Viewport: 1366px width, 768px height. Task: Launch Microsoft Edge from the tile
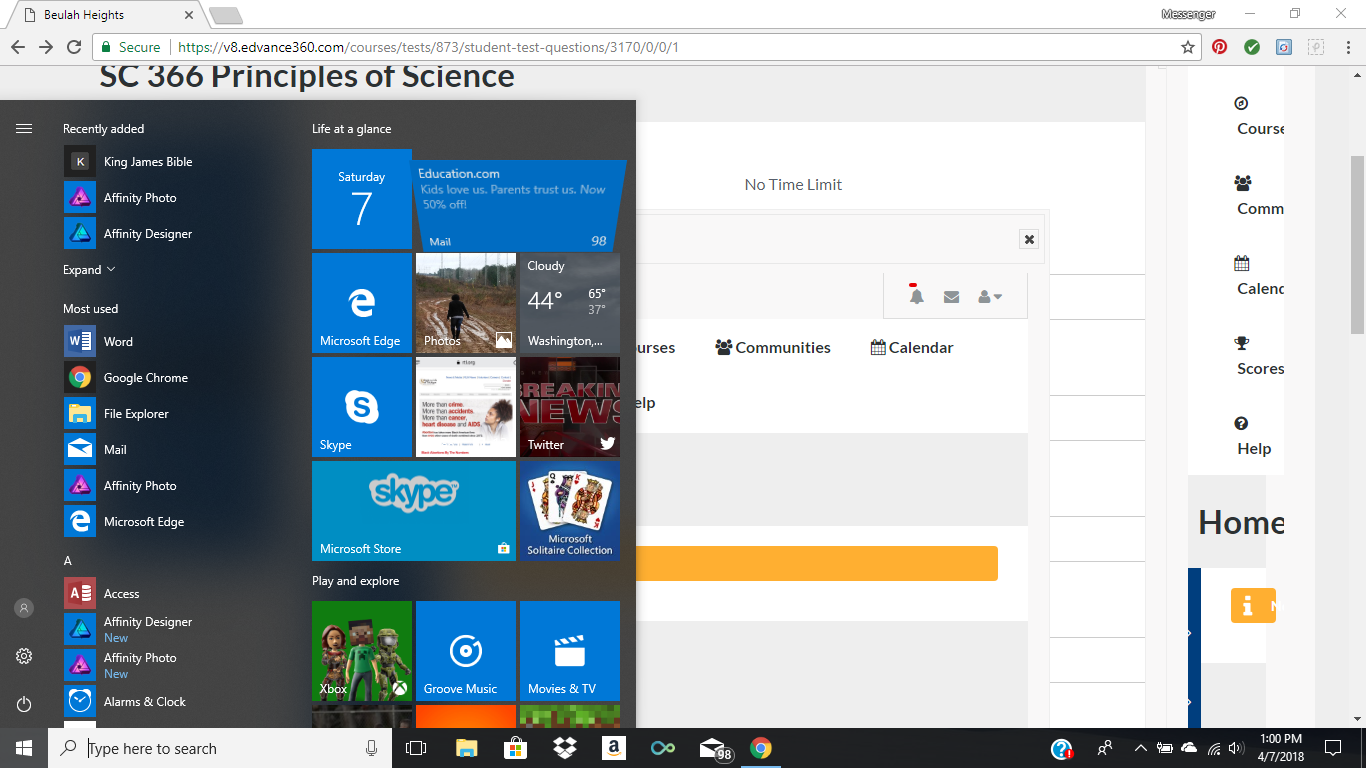361,303
